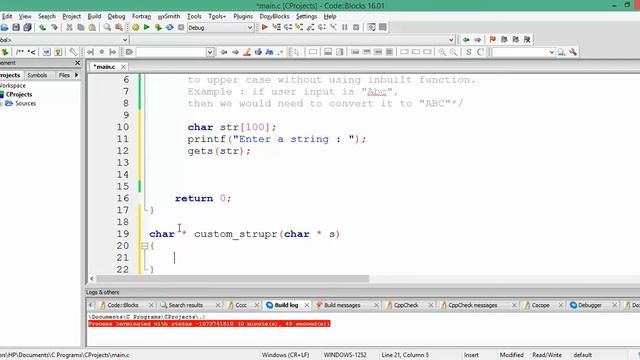Go to previous bookmark icon
Screen dimensions: 640x360
coord(504,40)
